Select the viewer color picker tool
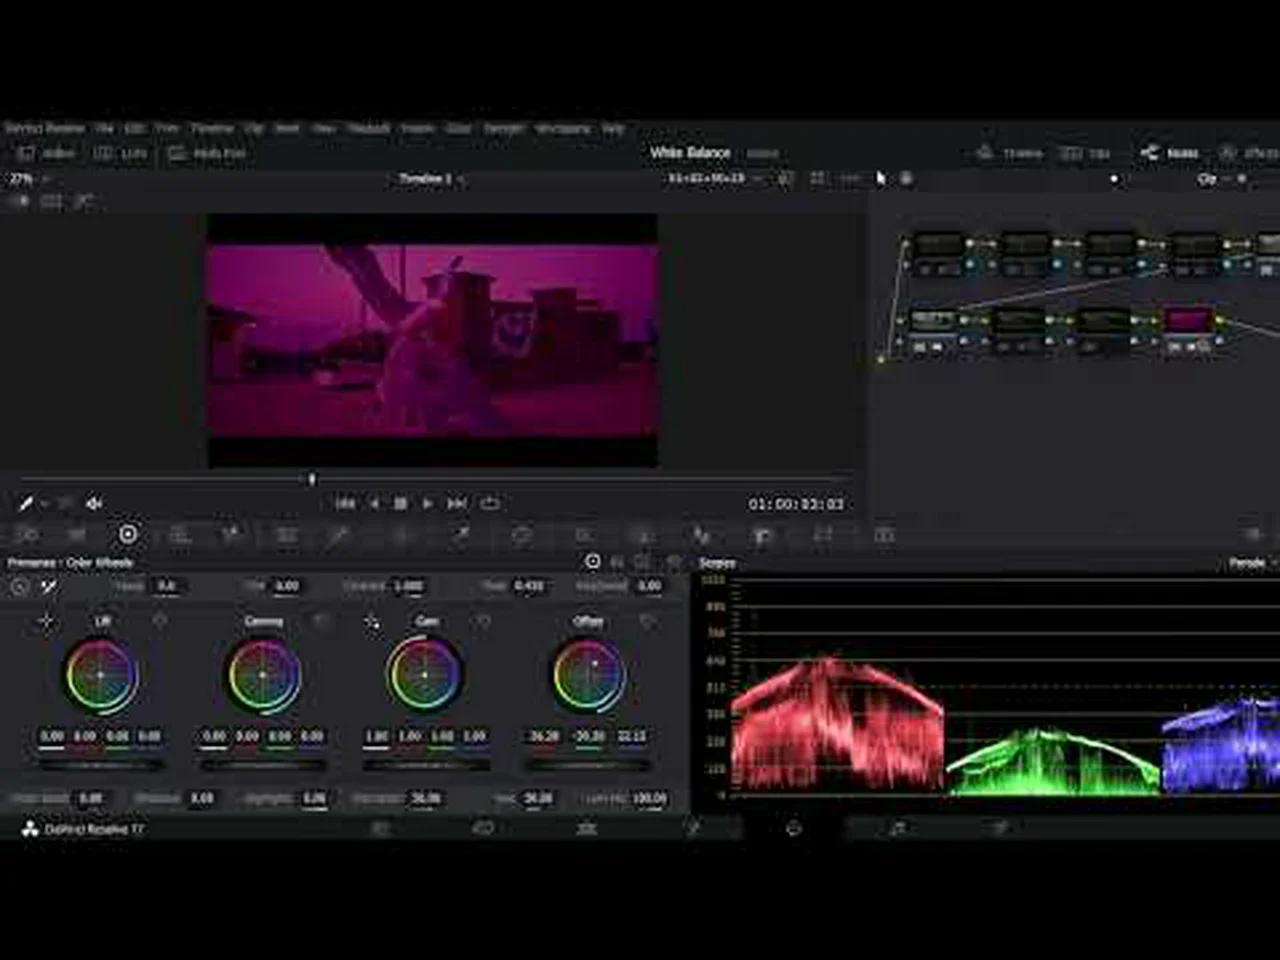The image size is (1280, 960). click(26, 504)
